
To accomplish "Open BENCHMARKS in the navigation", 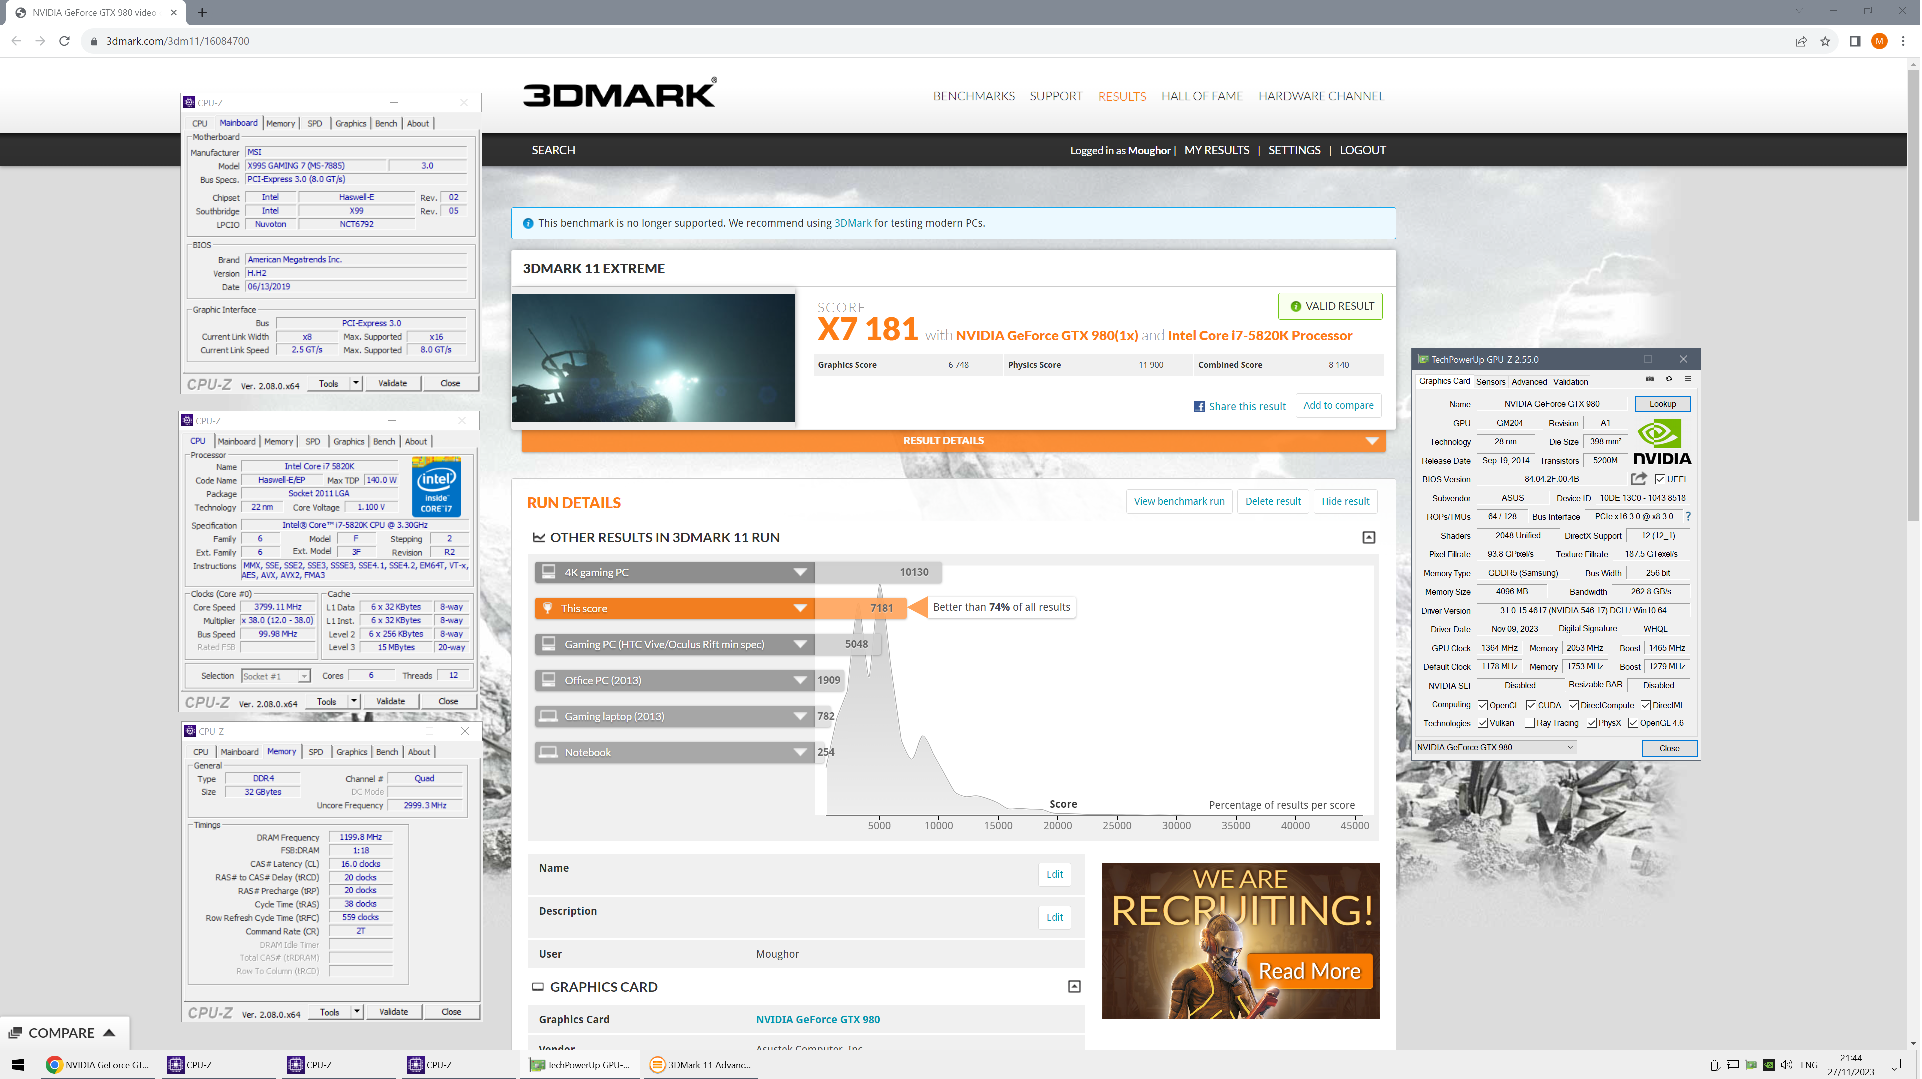I will pyautogui.click(x=974, y=97).
